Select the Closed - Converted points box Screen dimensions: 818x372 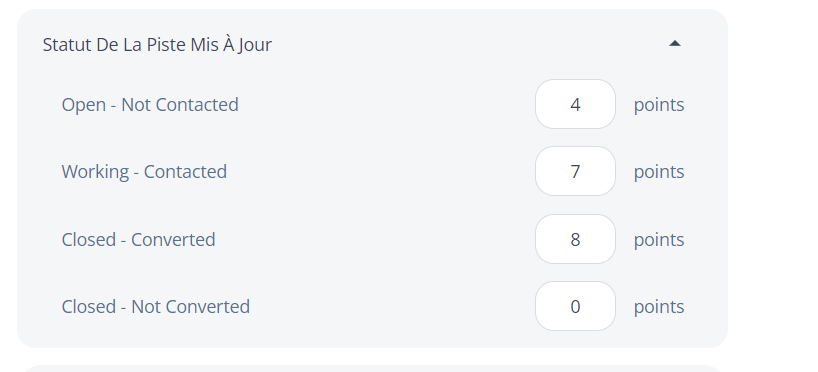575,239
